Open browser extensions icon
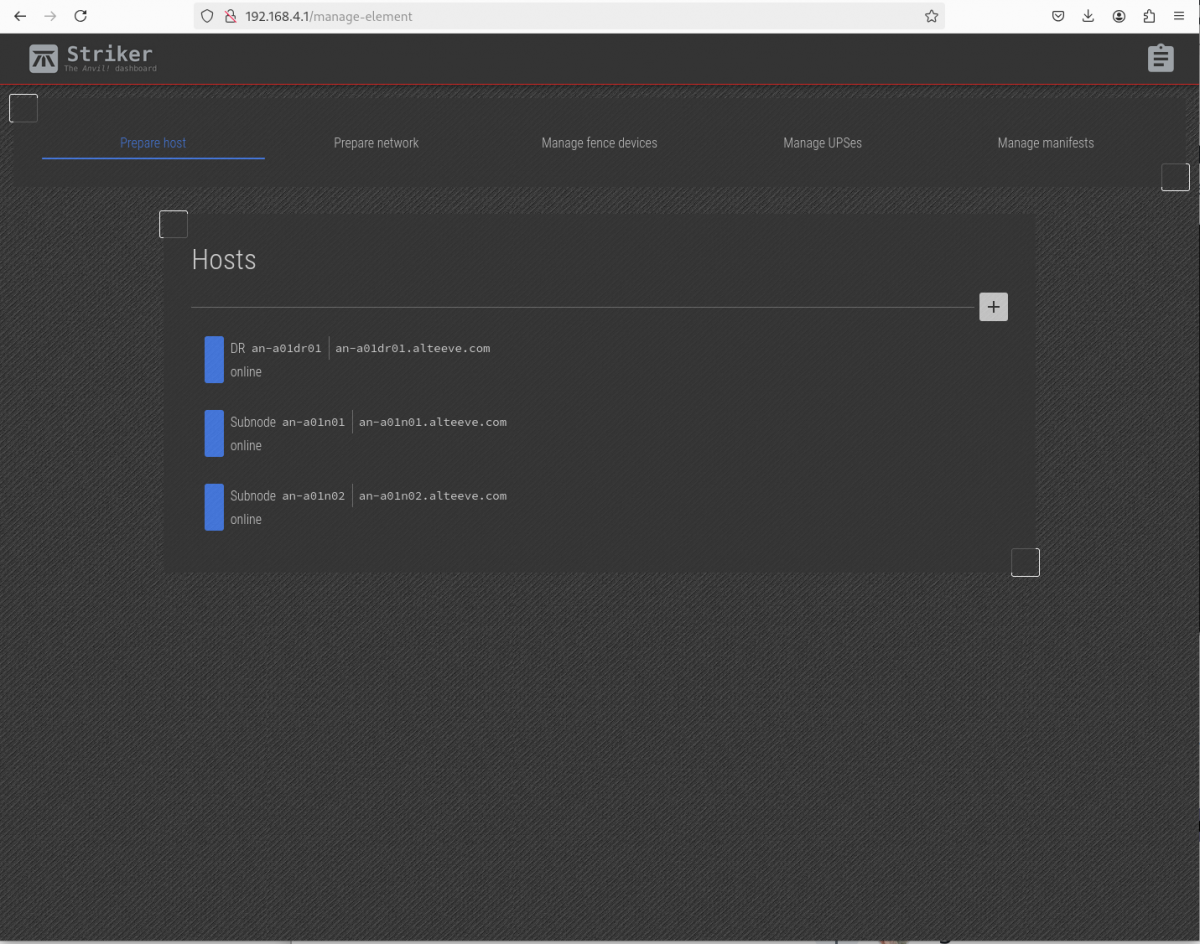Screen dimensions: 1200x944 [x=1149, y=16]
